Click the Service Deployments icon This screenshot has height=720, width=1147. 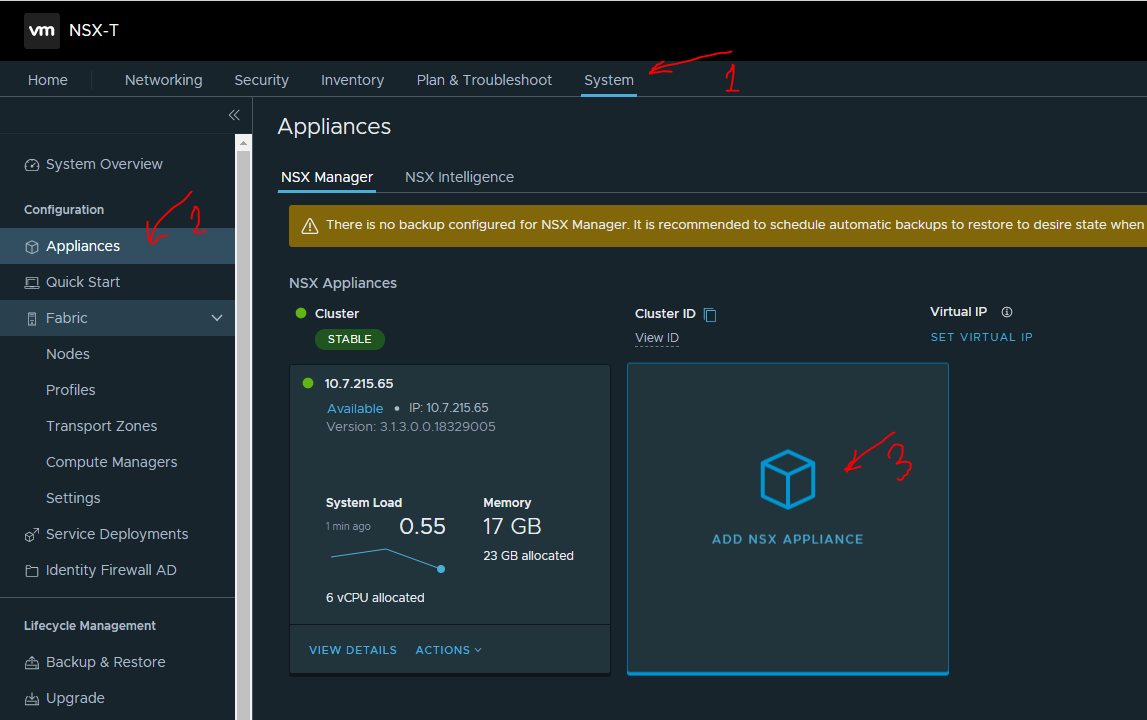pos(31,535)
